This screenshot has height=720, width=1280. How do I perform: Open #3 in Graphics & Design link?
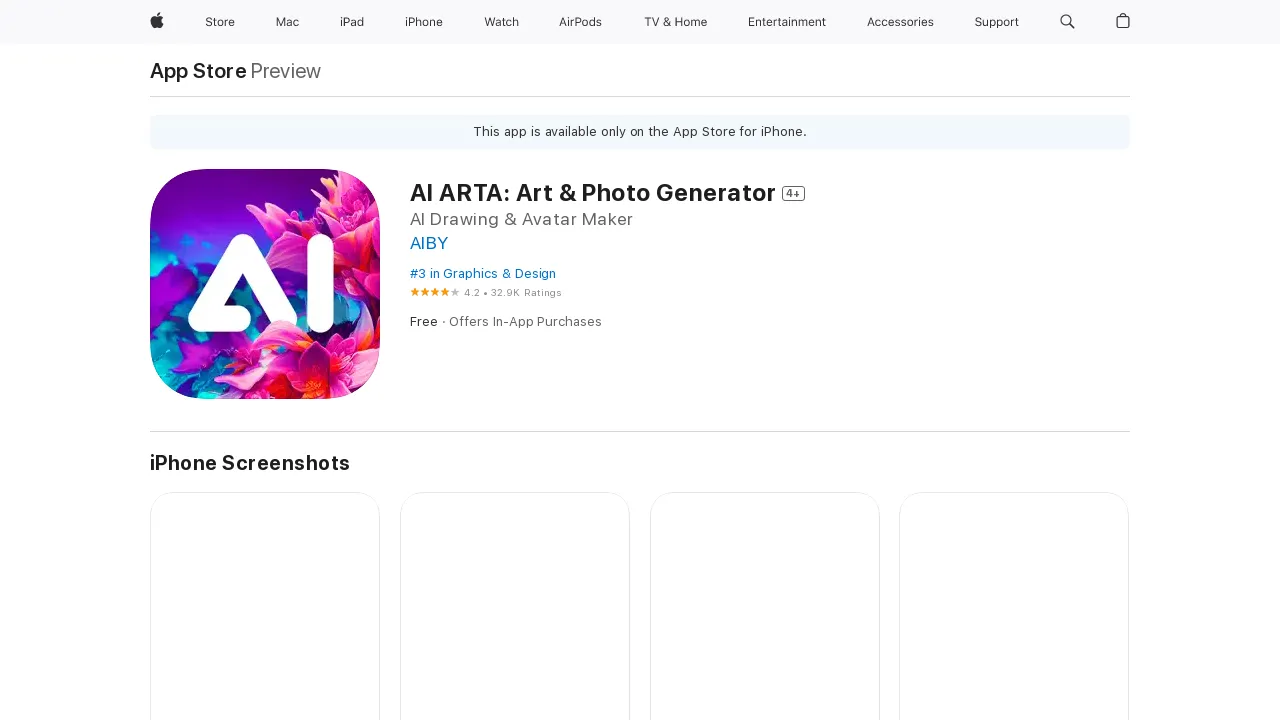click(x=483, y=273)
